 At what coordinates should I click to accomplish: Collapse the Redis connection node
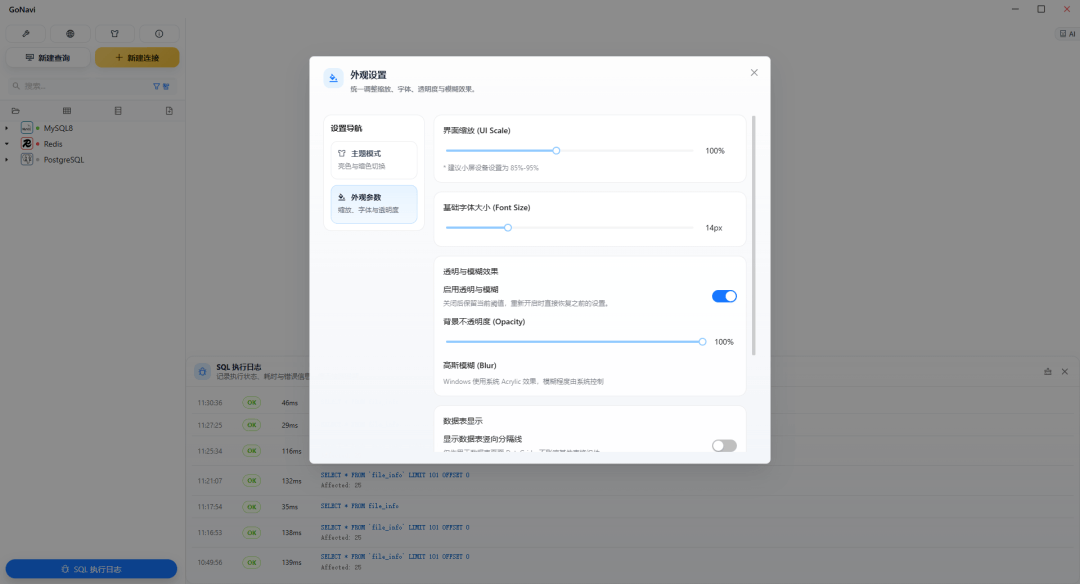7,144
